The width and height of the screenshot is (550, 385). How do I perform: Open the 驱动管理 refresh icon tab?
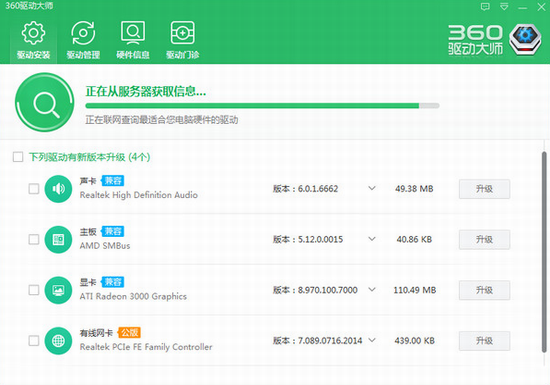[x=83, y=40]
